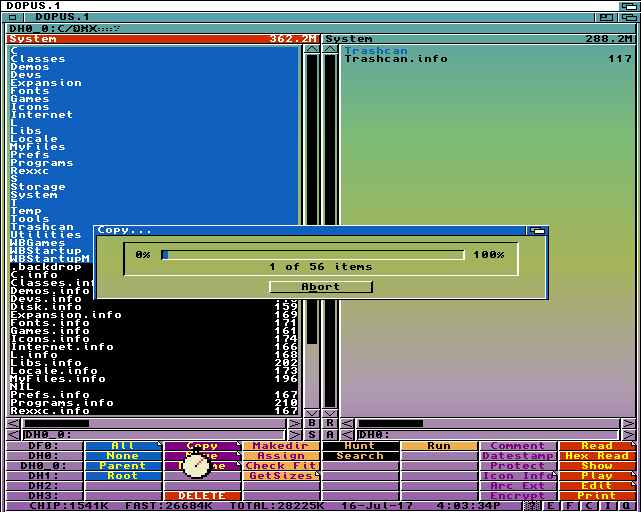Click the right pane DH0: path field
Screen dimensions: 641x512
click(488, 435)
